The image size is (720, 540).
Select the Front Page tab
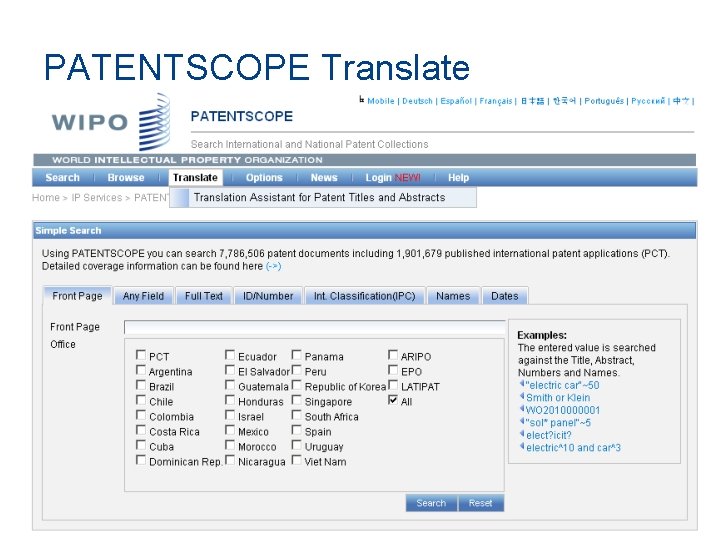click(x=77, y=296)
